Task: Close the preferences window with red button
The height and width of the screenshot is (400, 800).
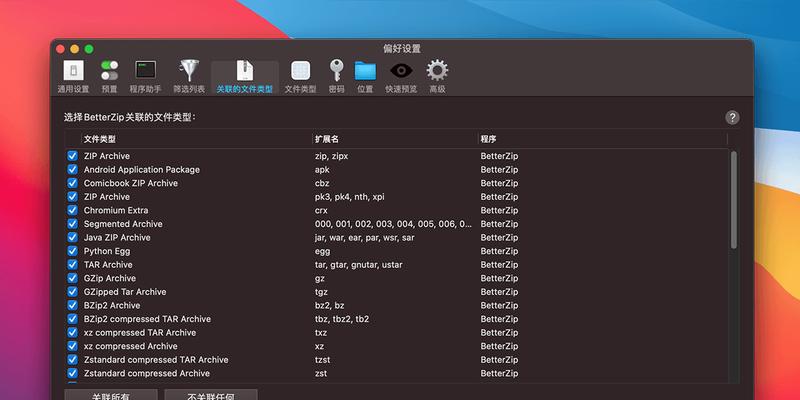Action: 60,49
